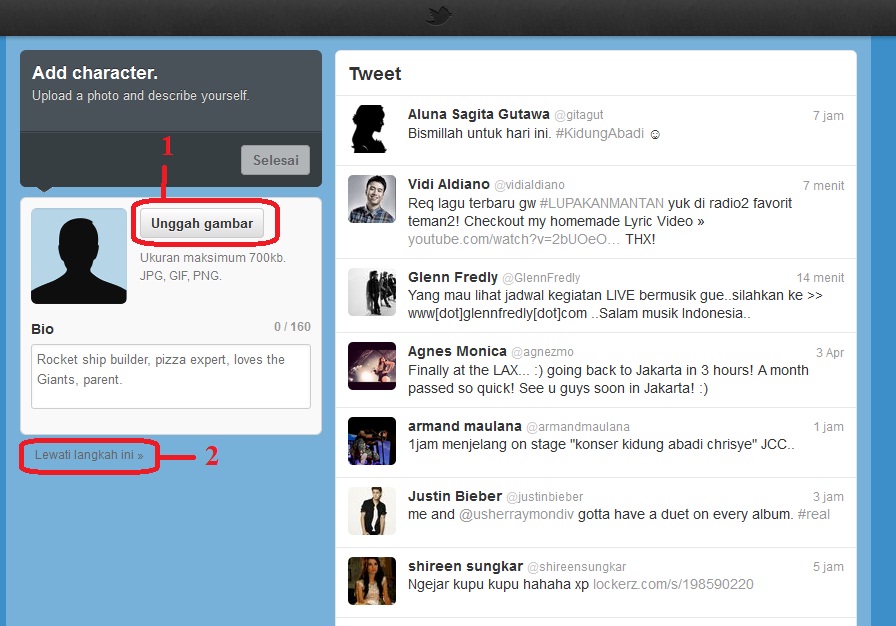
Task: Click the Tweet panel heading
Action: [374, 73]
